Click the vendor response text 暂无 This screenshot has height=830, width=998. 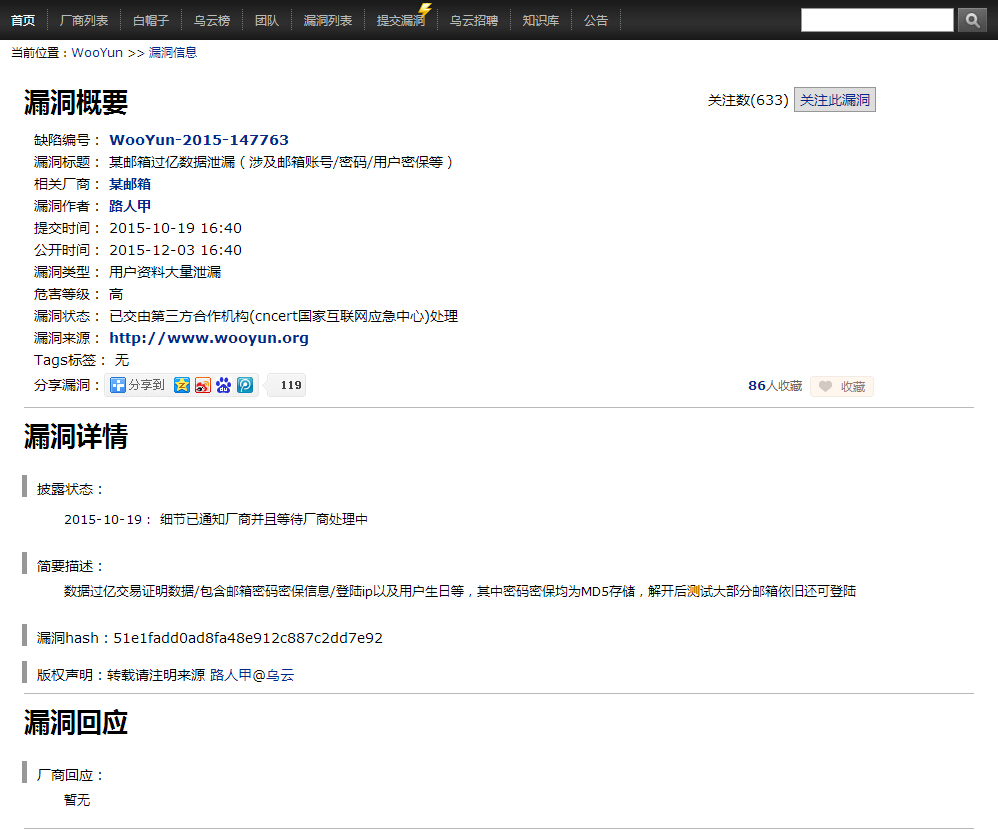[77, 800]
